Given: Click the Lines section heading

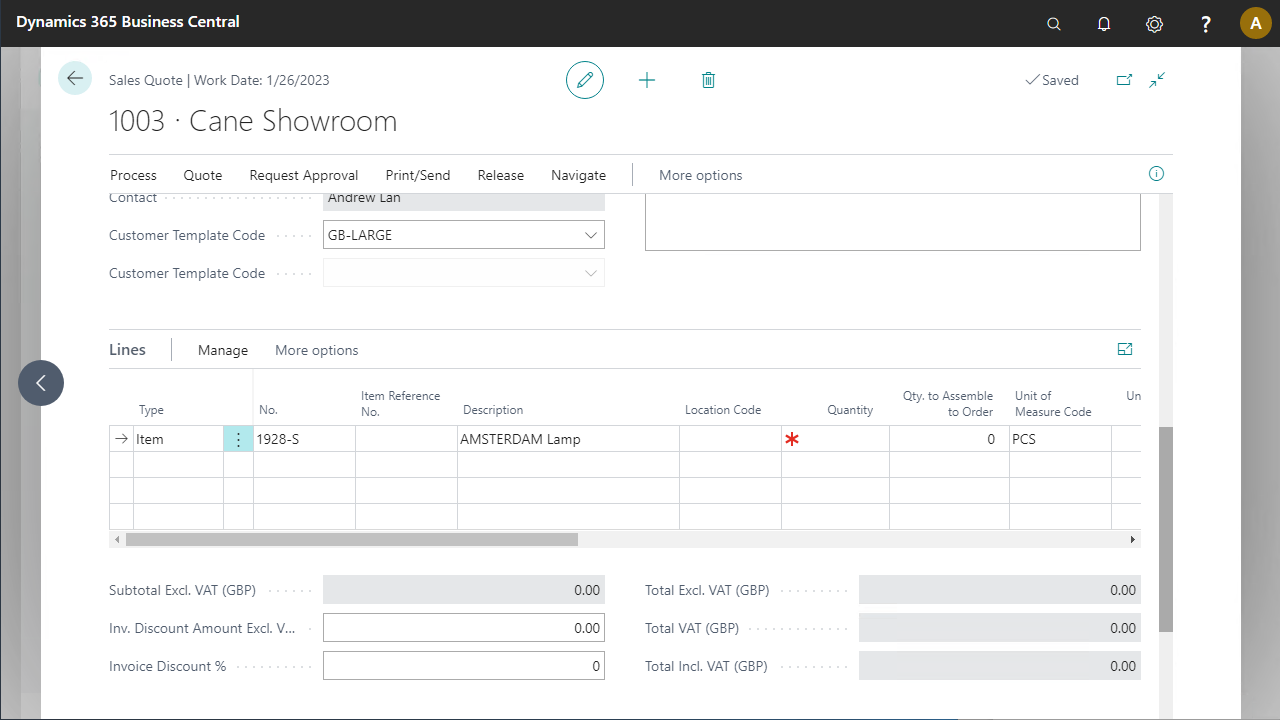Looking at the screenshot, I should [127, 350].
